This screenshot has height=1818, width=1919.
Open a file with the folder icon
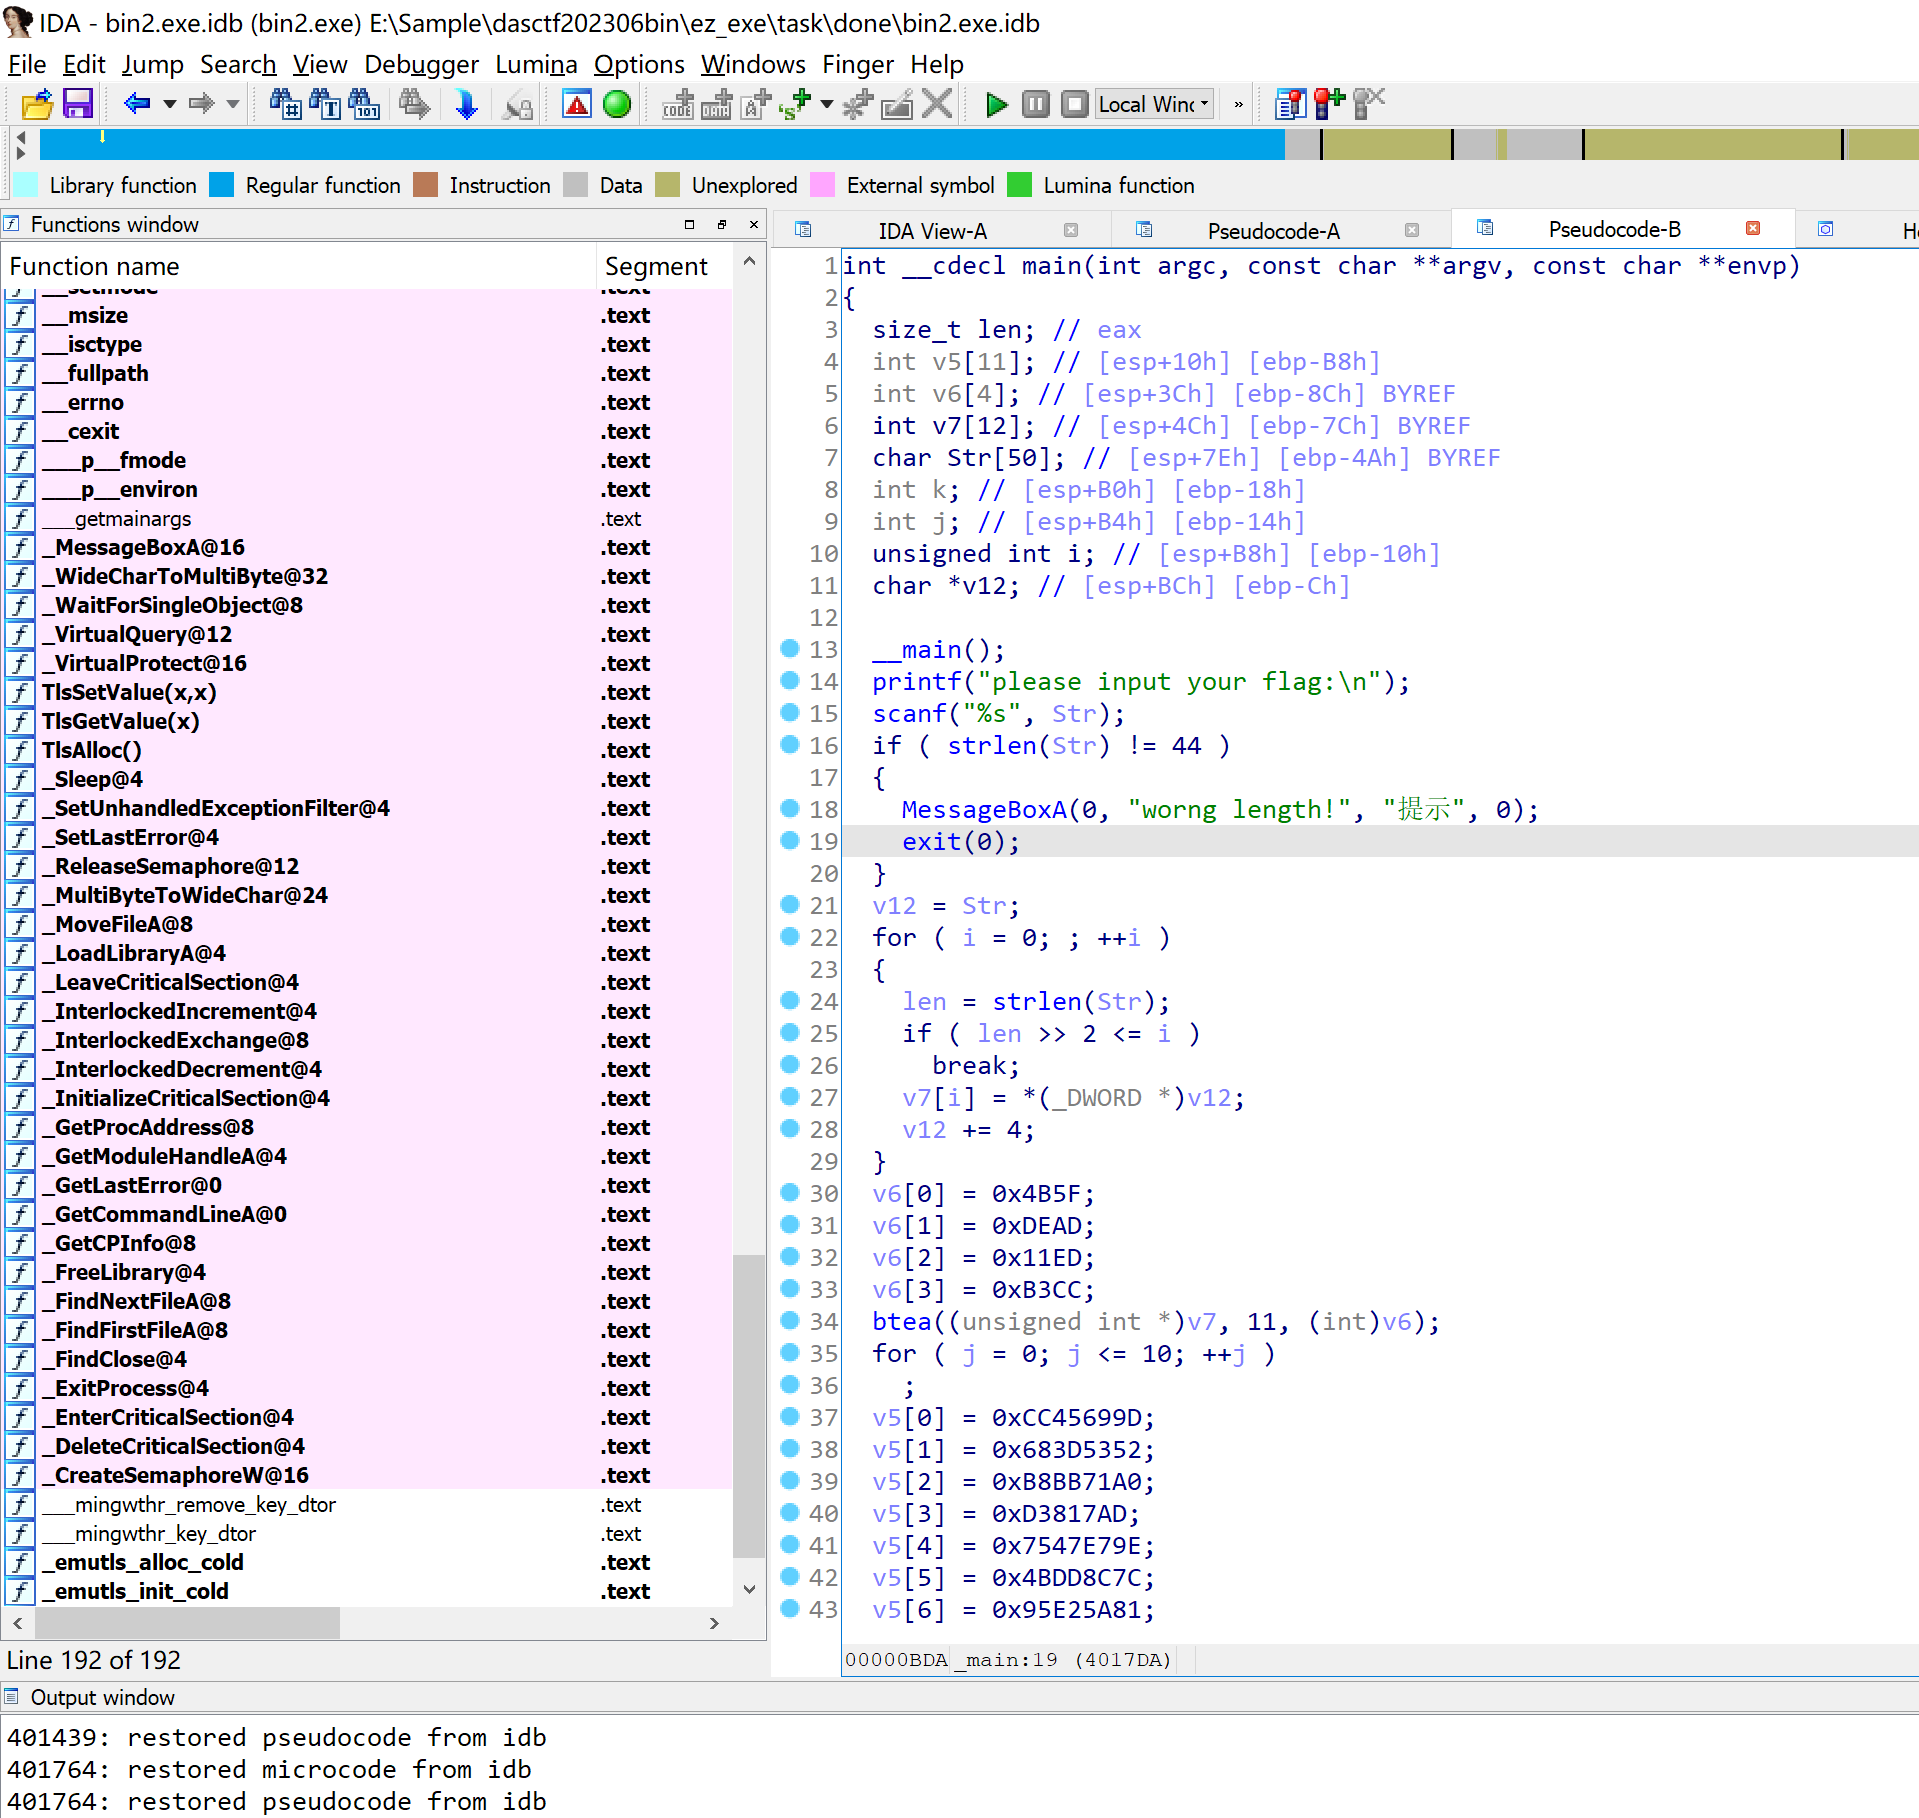point(37,104)
